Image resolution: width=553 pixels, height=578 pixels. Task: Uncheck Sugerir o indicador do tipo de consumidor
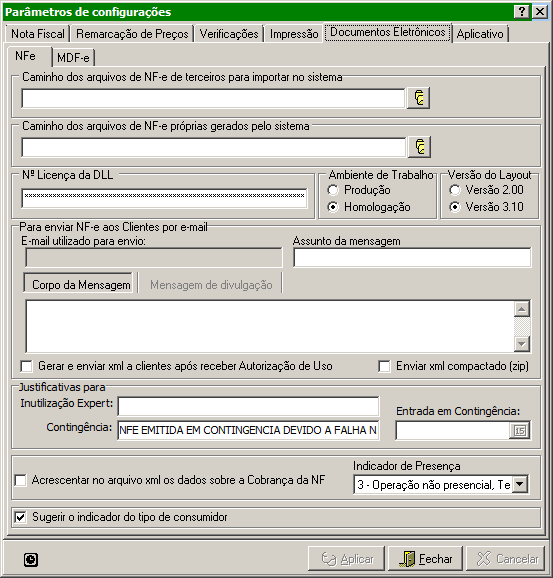tap(21, 517)
